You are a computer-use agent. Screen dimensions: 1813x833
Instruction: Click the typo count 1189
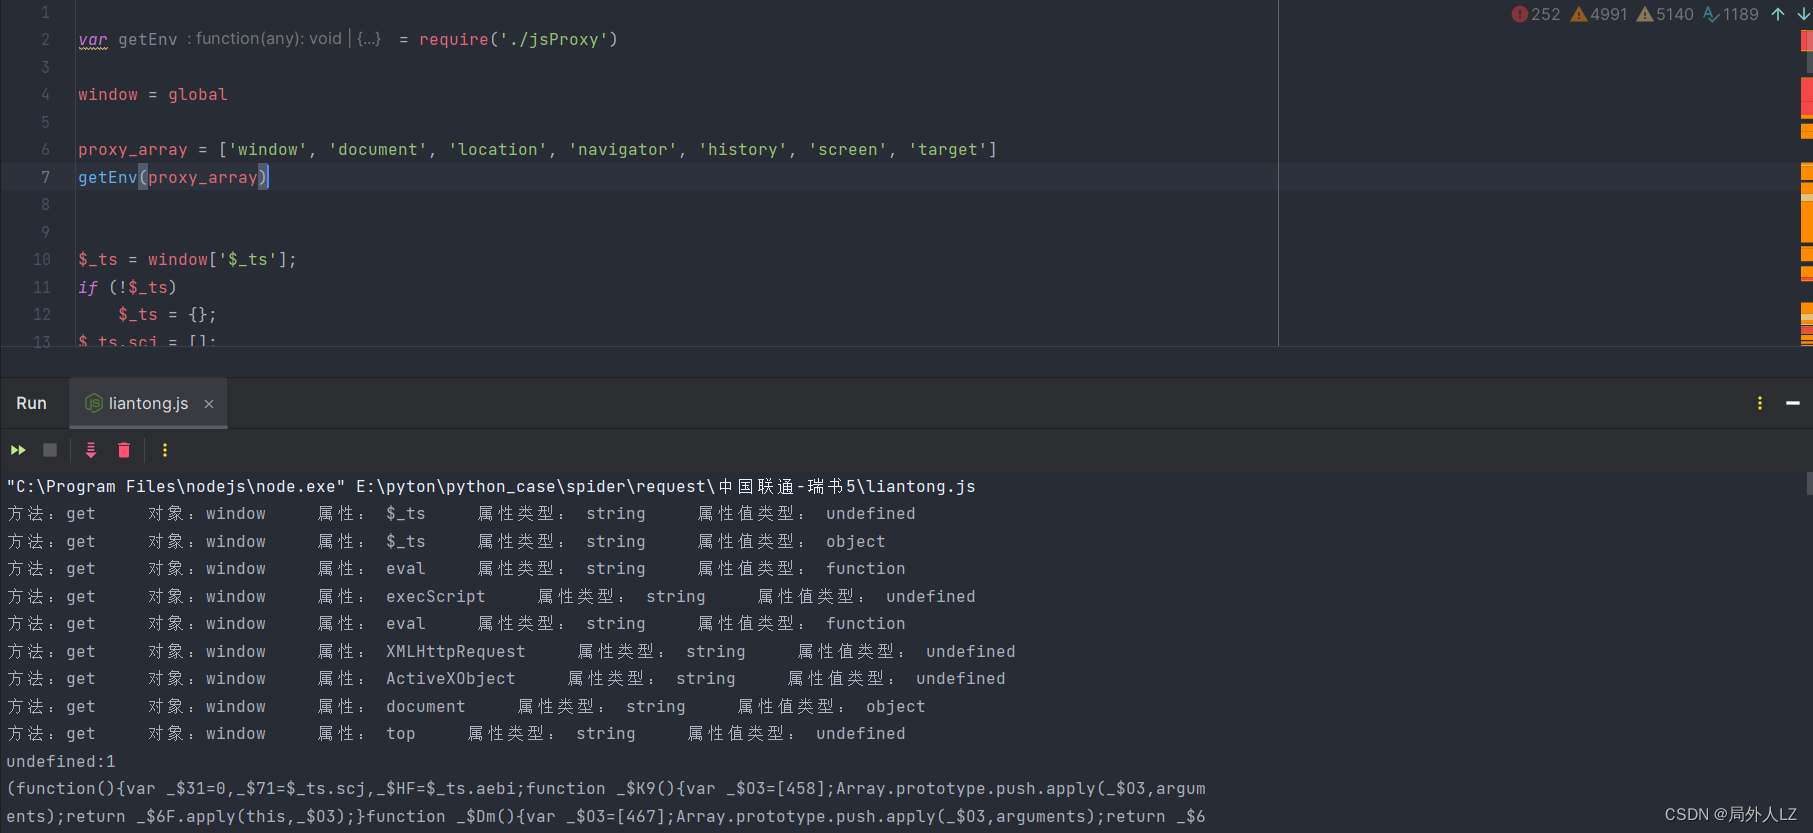1731,14
